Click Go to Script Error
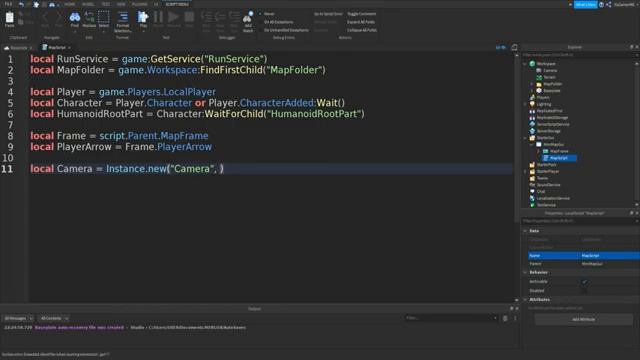 coord(328,14)
